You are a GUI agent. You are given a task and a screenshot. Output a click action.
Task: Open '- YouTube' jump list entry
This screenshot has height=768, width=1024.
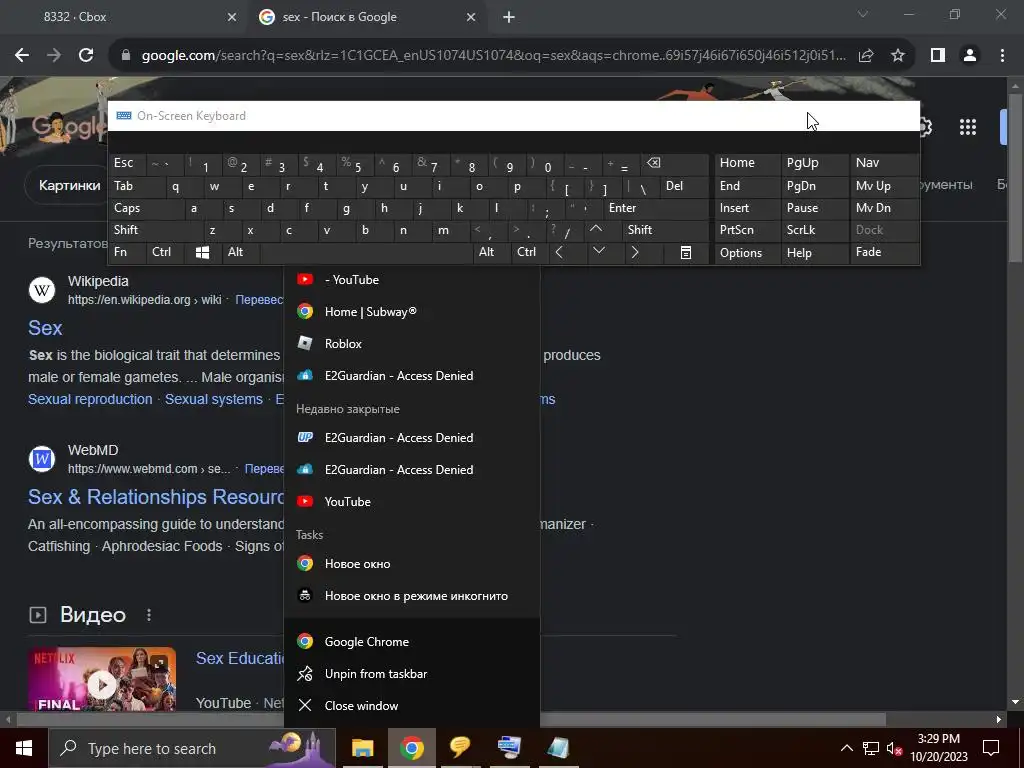click(x=412, y=280)
